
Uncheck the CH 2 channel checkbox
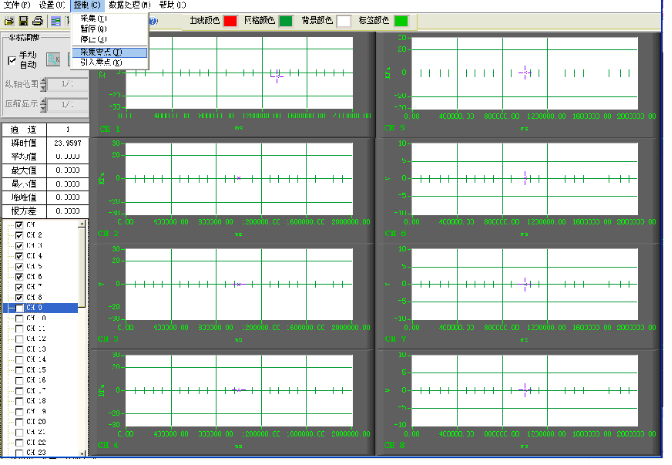click(19, 235)
